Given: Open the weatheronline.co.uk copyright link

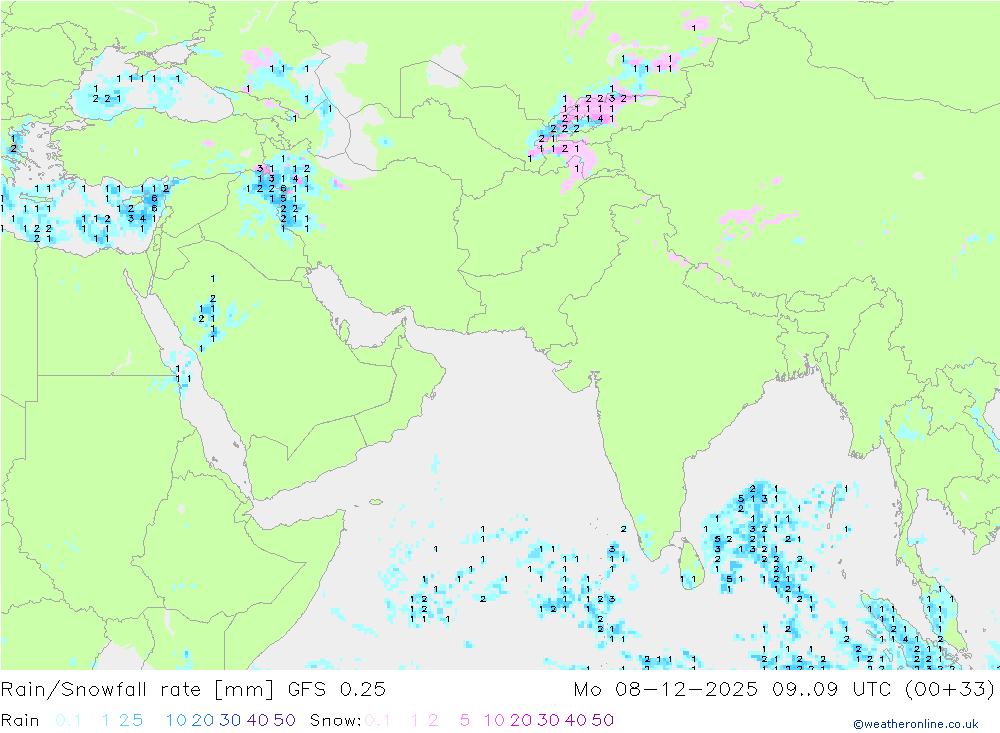Looking at the screenshot, I should (x=916, y=724).
